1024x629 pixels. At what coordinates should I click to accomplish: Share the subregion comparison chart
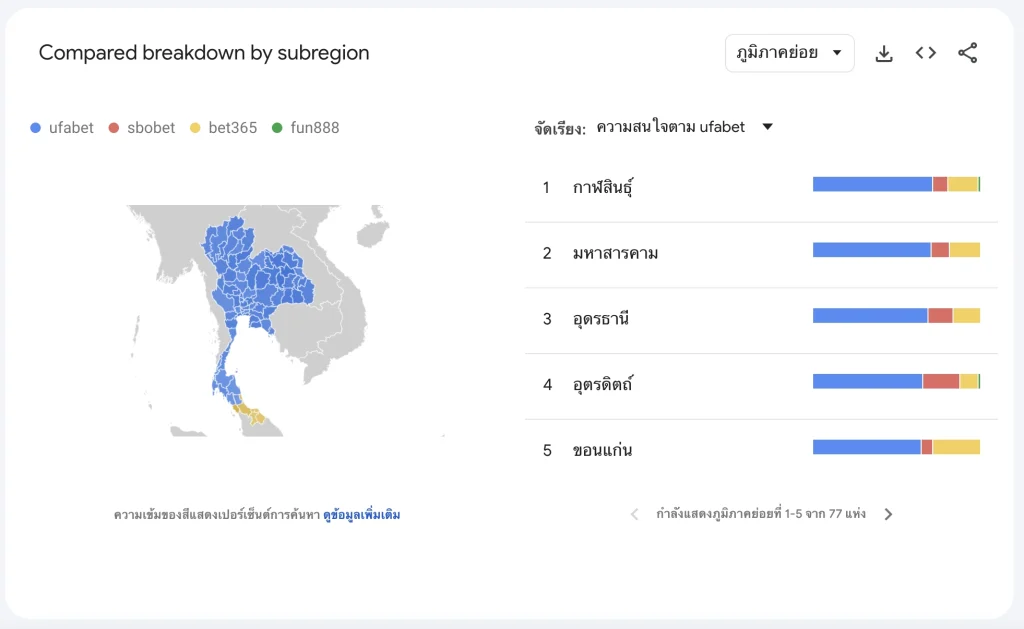tap(967, 53)
